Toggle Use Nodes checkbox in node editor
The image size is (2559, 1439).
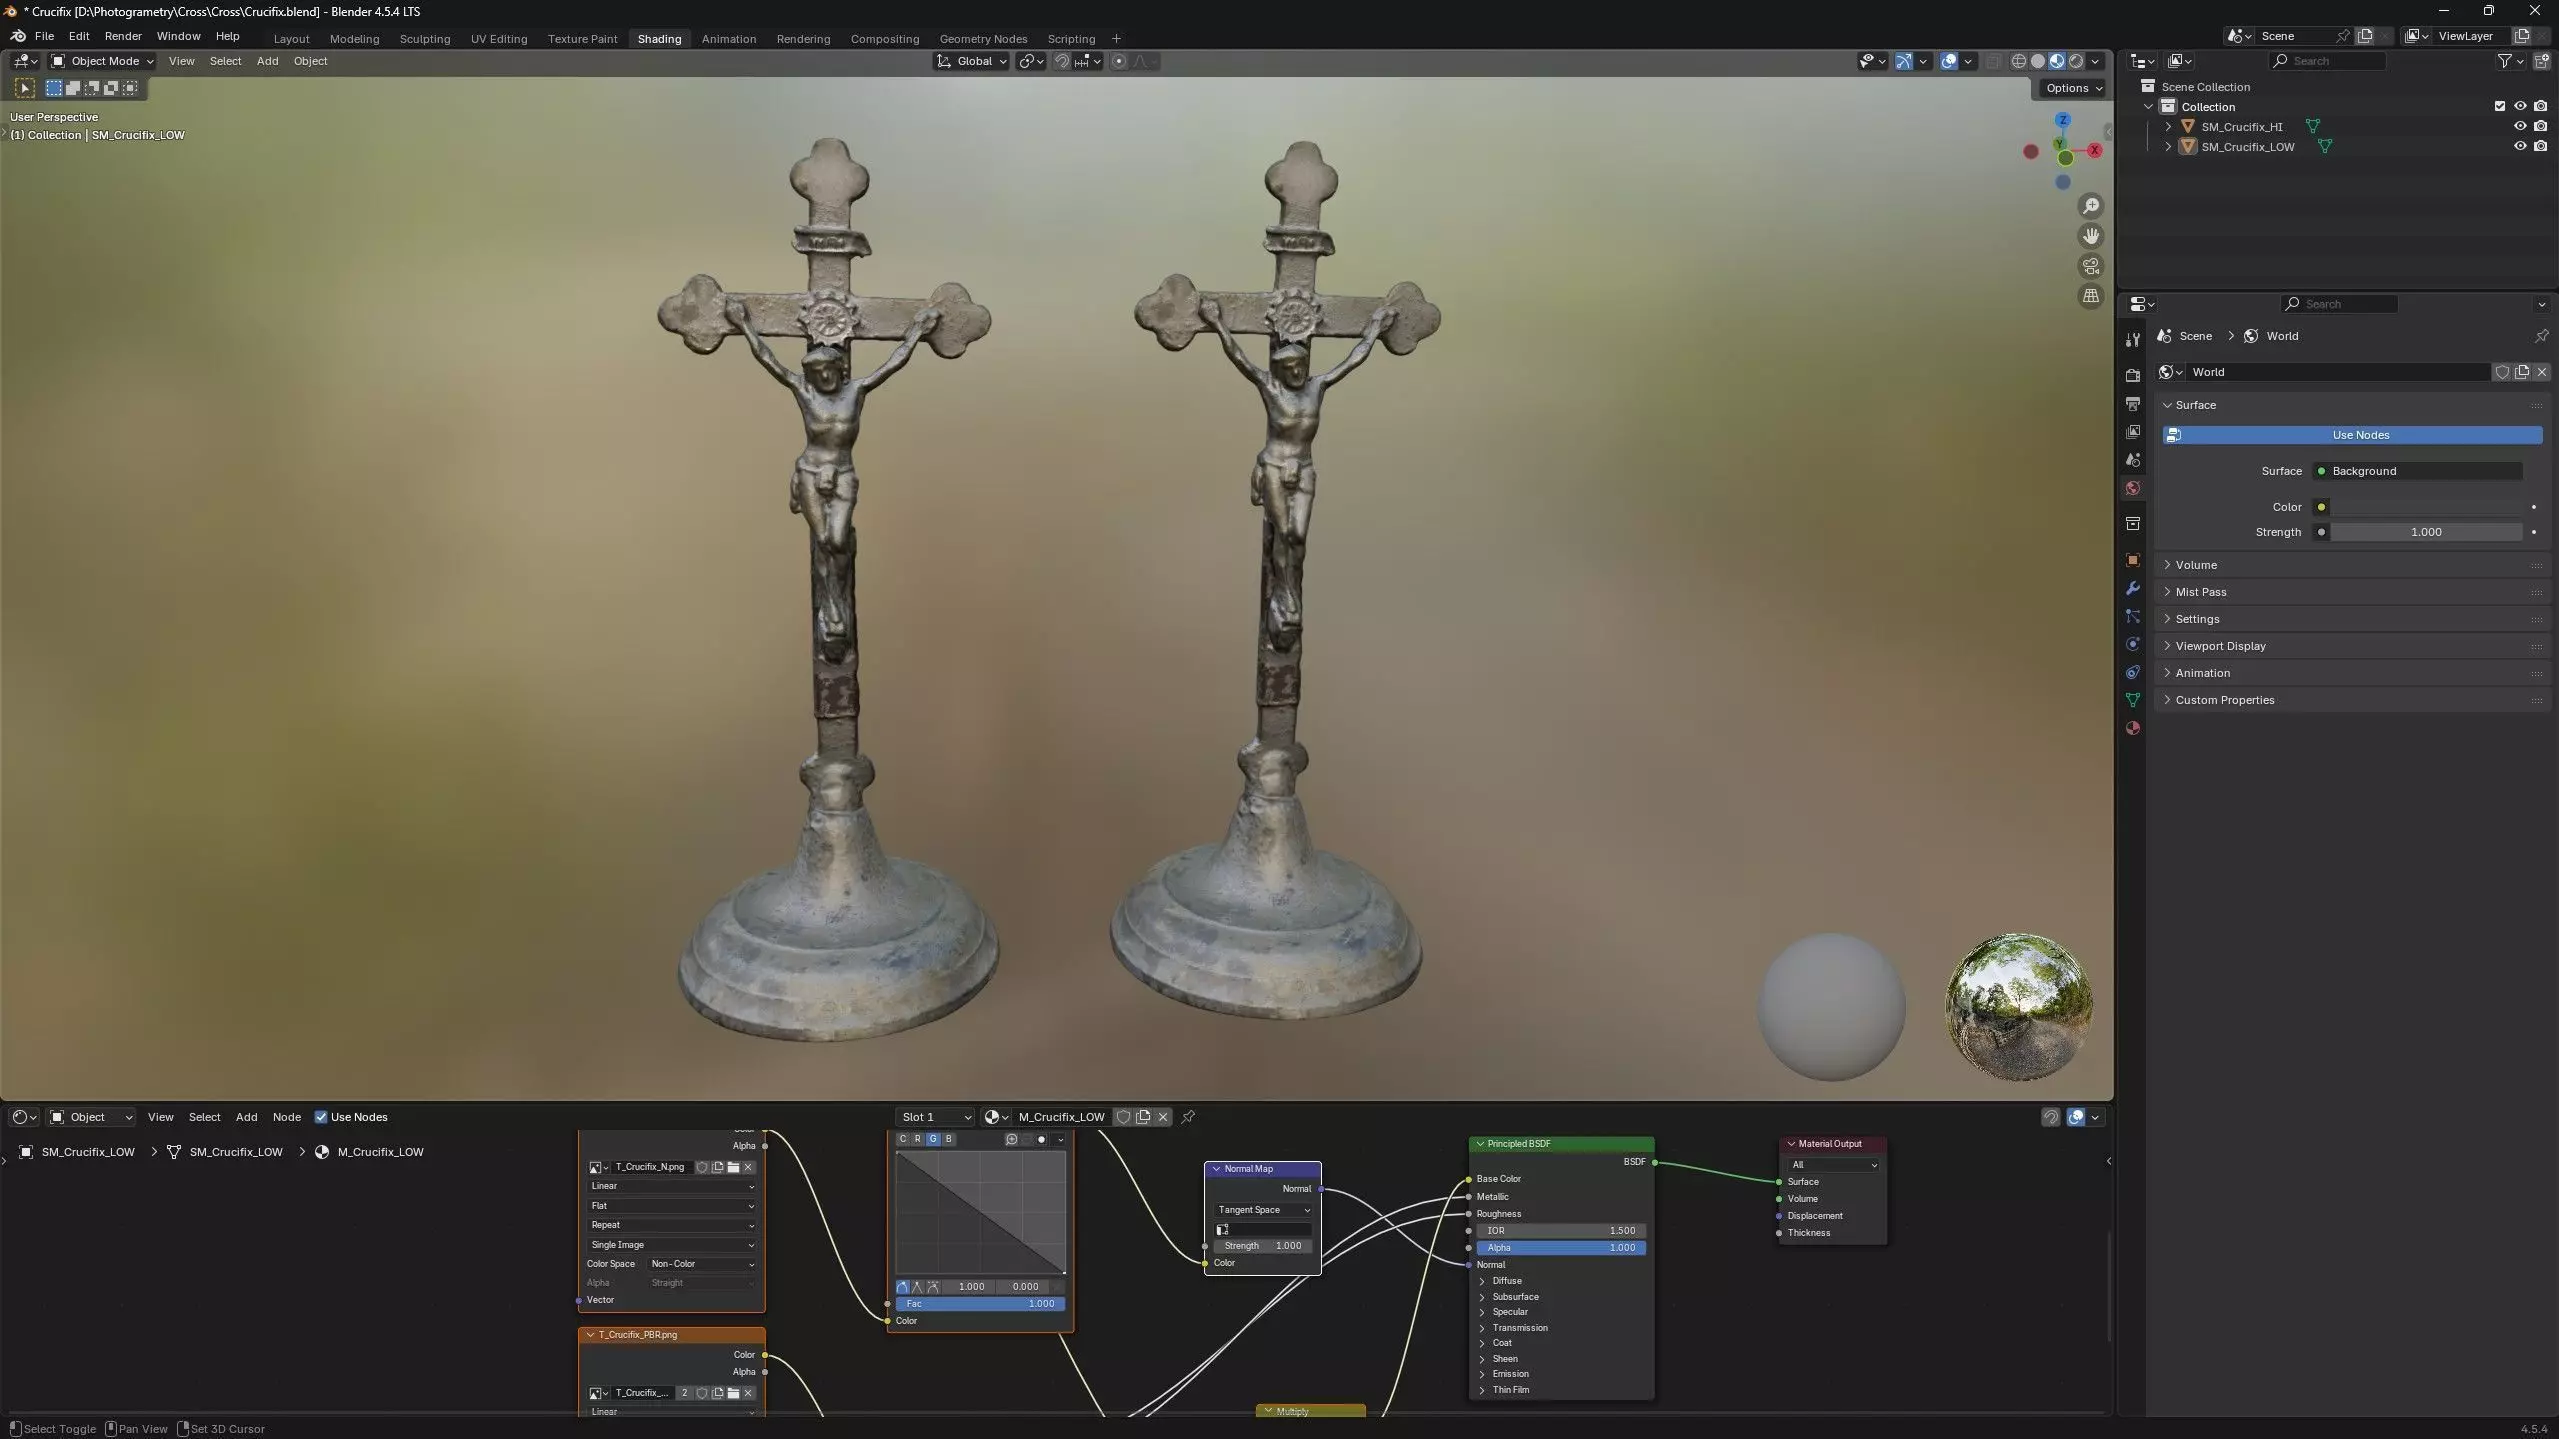(x=321, y=1117)
